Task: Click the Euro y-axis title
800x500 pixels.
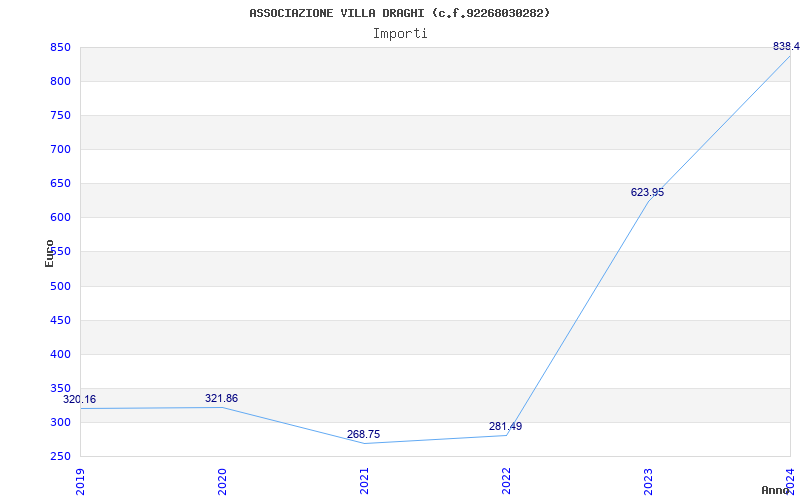Action: pyautogui.click(x=49, y=254)
